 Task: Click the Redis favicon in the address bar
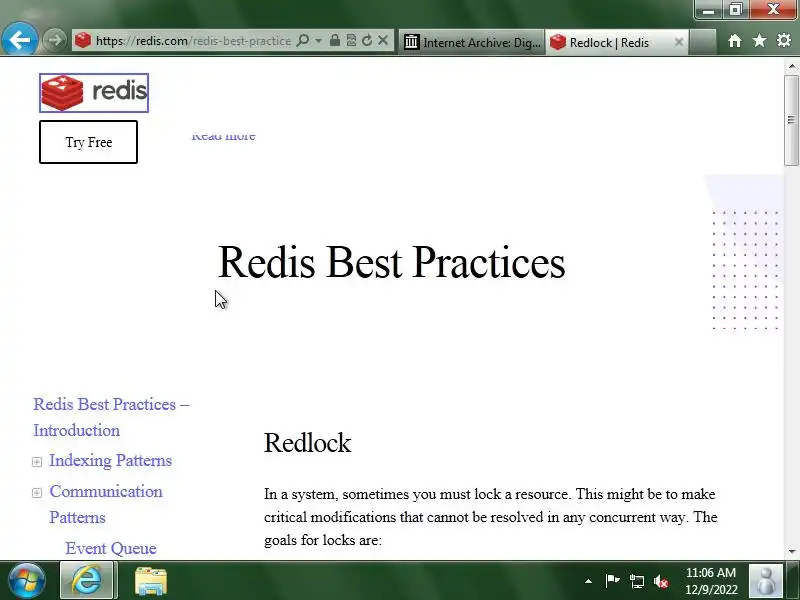pyautogui.click(x=83, y=40)
